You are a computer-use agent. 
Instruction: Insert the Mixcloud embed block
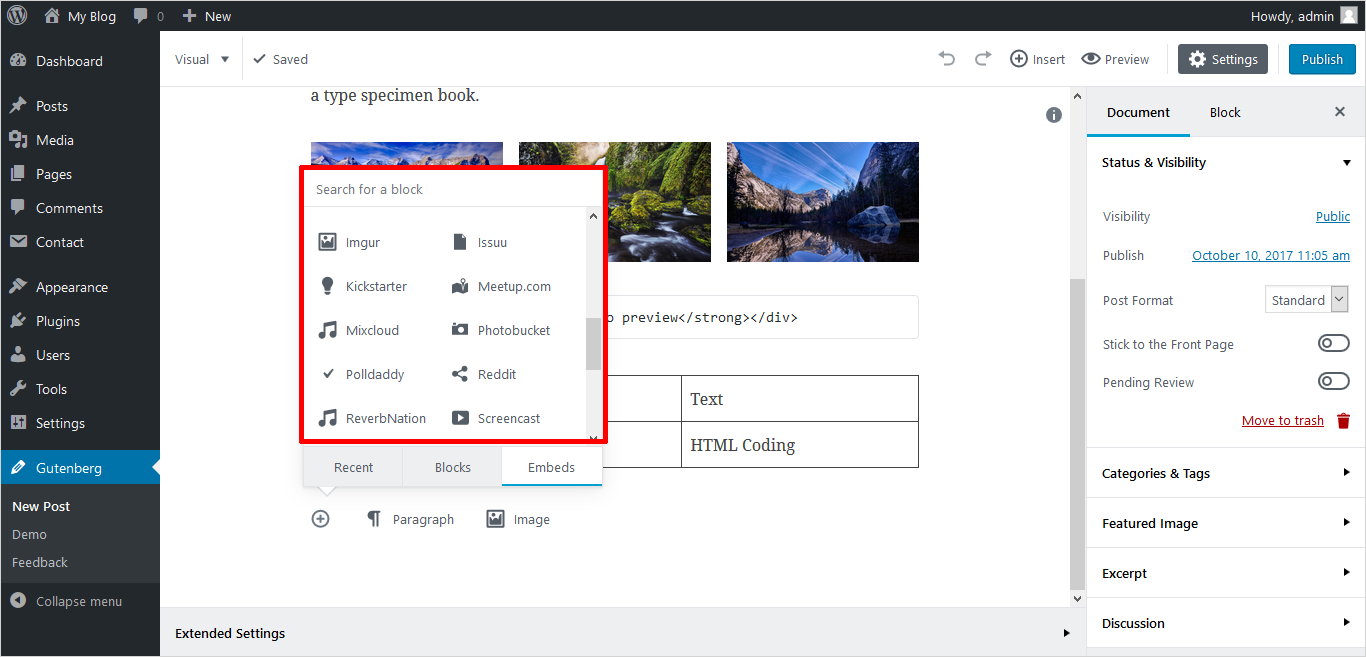pos(360,330)
